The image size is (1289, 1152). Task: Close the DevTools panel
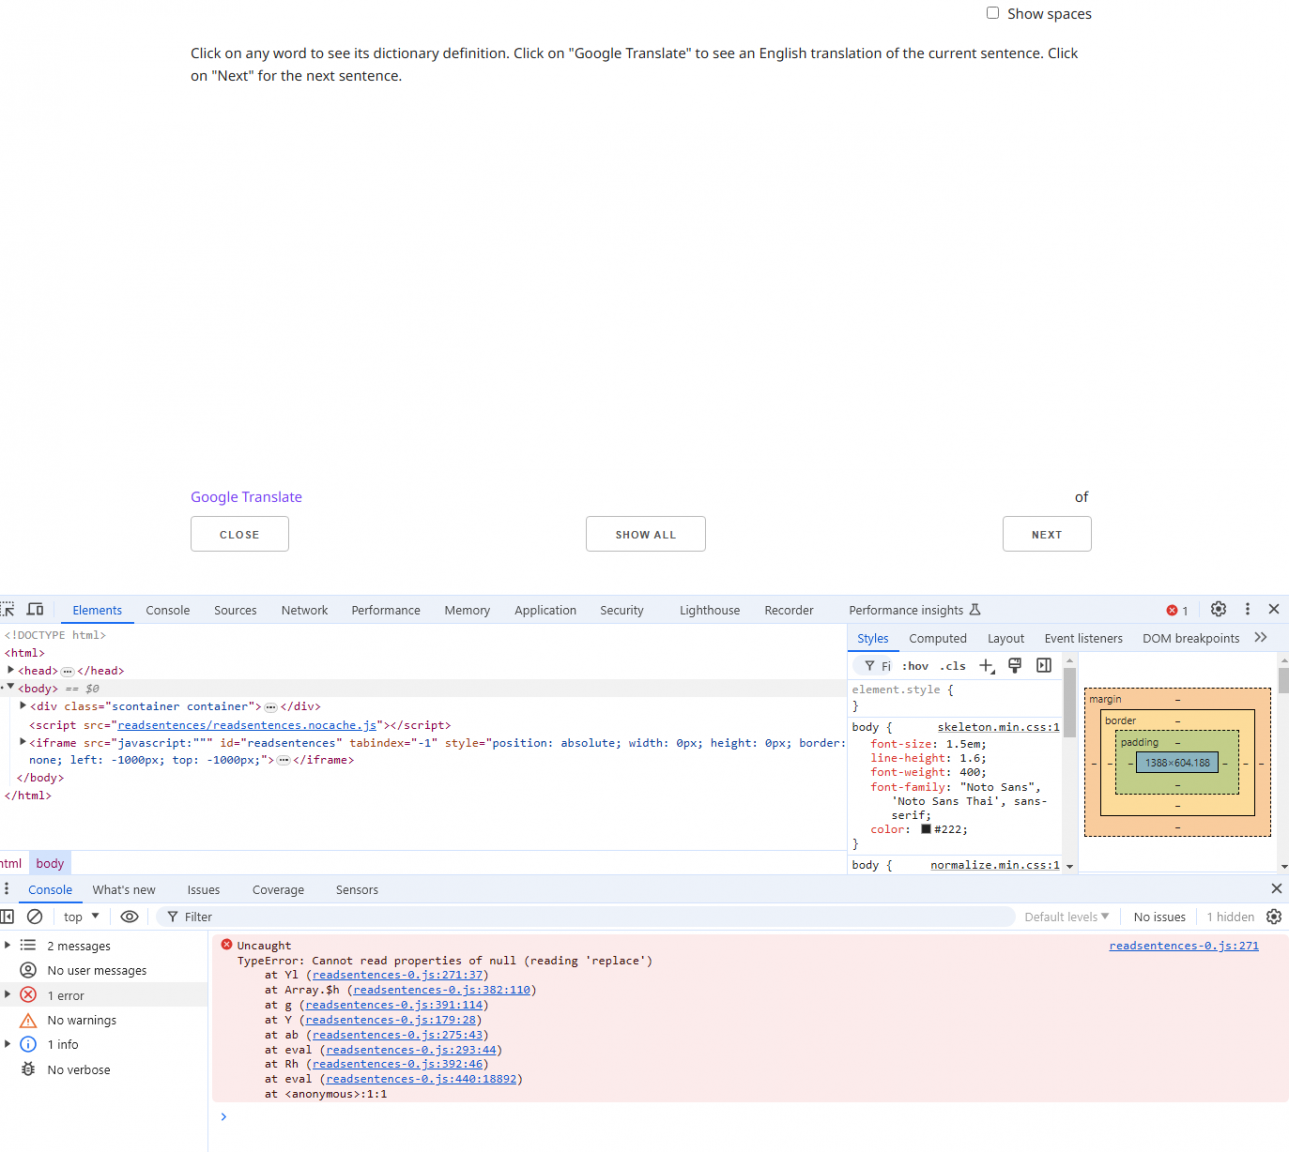pyautogui.click(x=1274, y=609)
